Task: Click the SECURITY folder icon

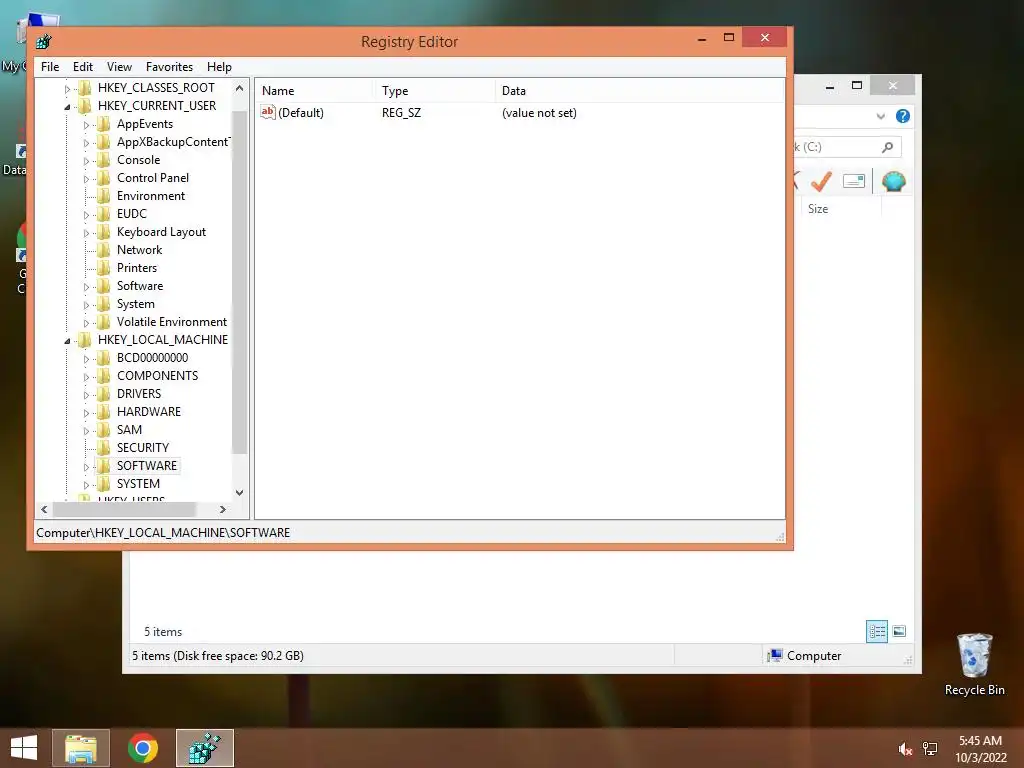Action: [x=104, y=447]
